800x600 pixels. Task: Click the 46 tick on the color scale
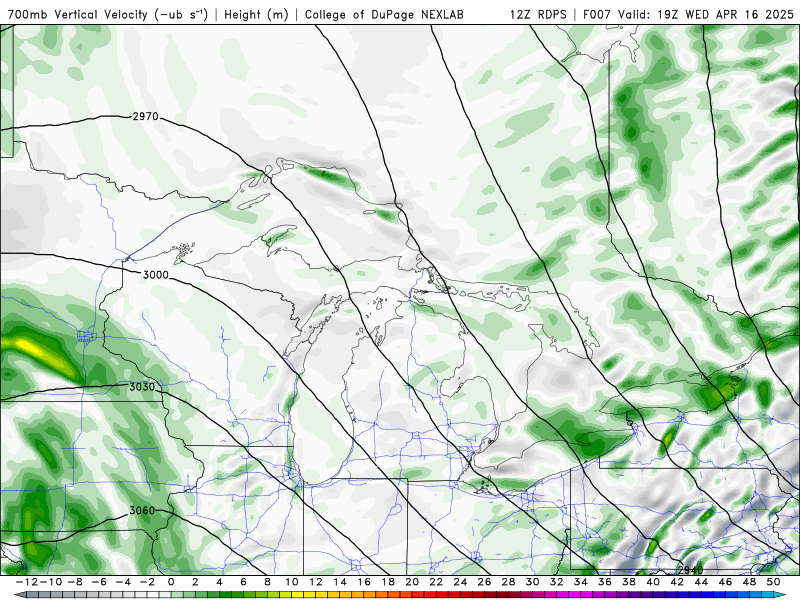[x=726, y=582]
